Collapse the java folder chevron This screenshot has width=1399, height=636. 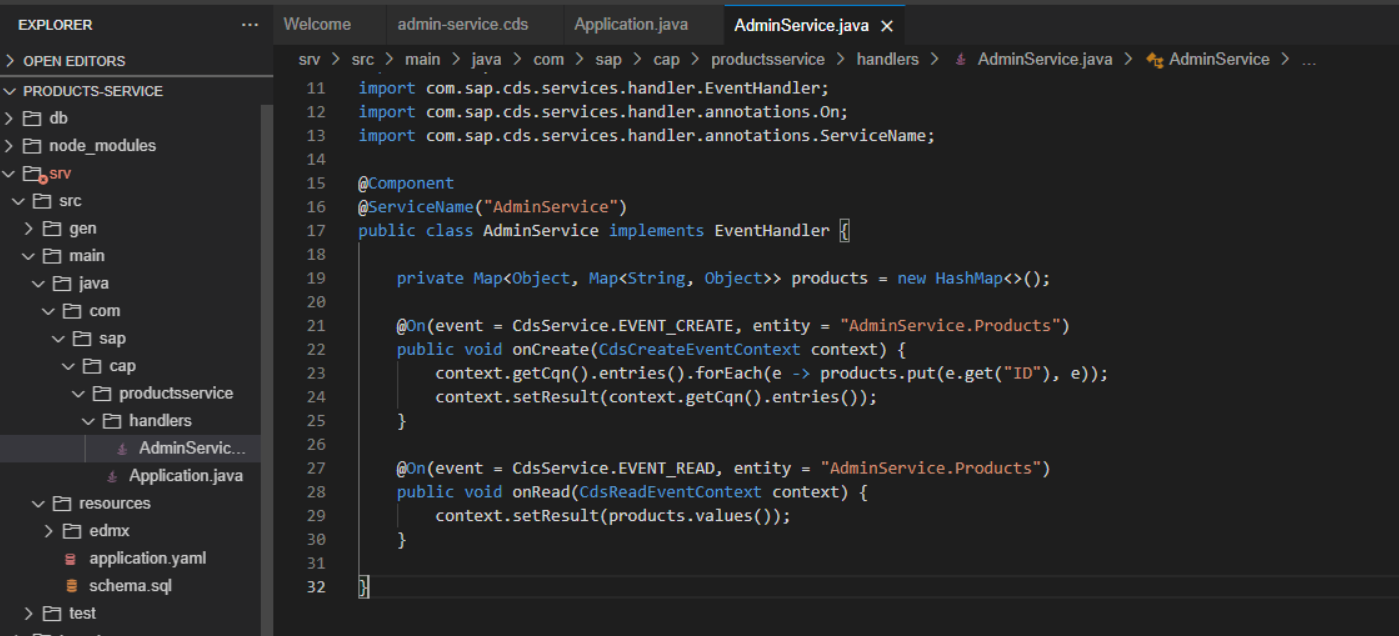[x=39, y=283]
